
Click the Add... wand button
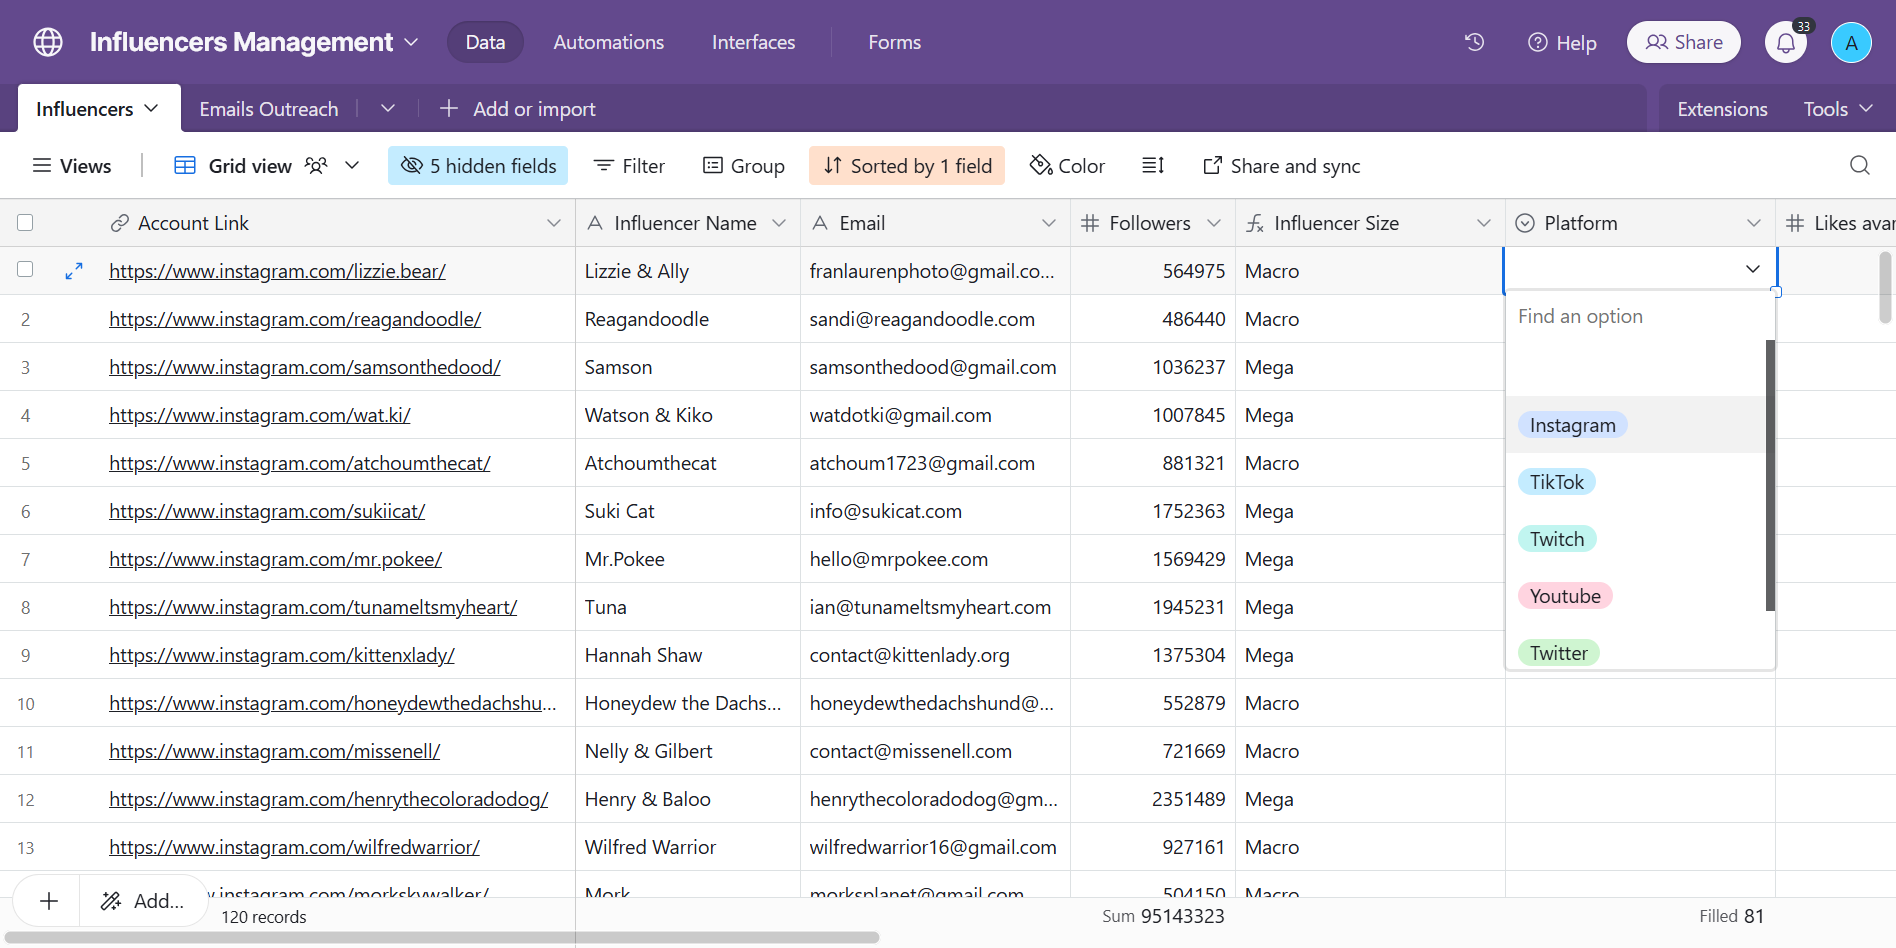(143, 901)
